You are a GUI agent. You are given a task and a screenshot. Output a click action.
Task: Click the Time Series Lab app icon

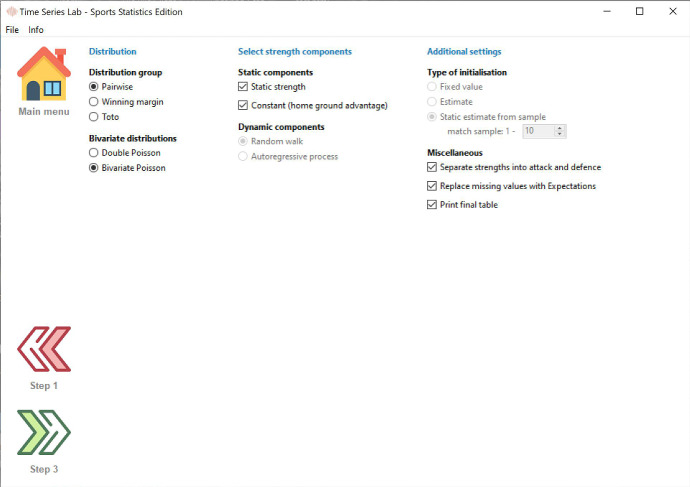[11, 11]
